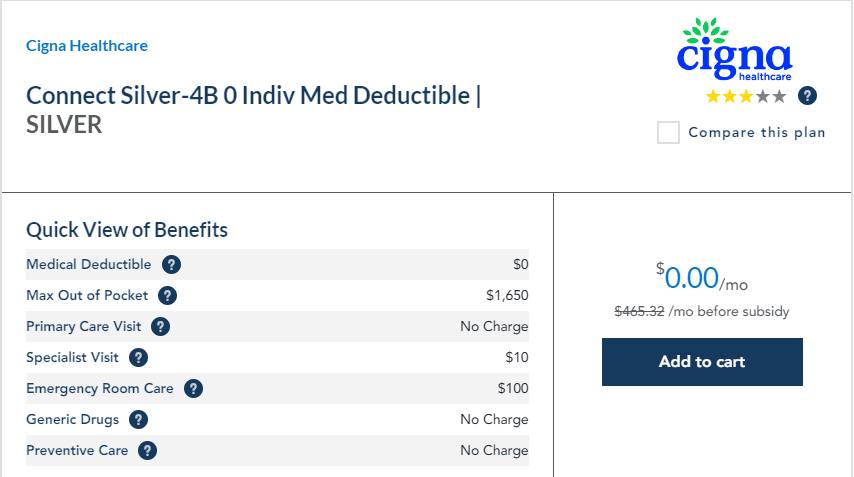
Task: Click the 'Compare this plan' label
Action: click(757, 133)
